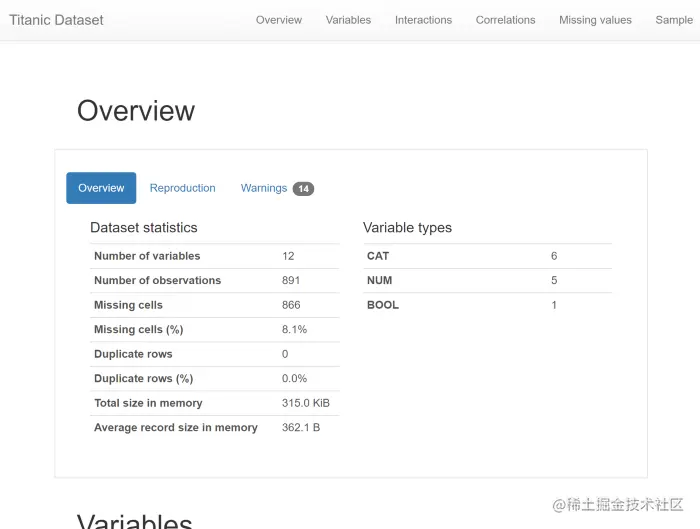Select the 0.0% duplicate percentage value
Image resolution: width=700 pixels, height=529 pixels.
tap(294, 379)
